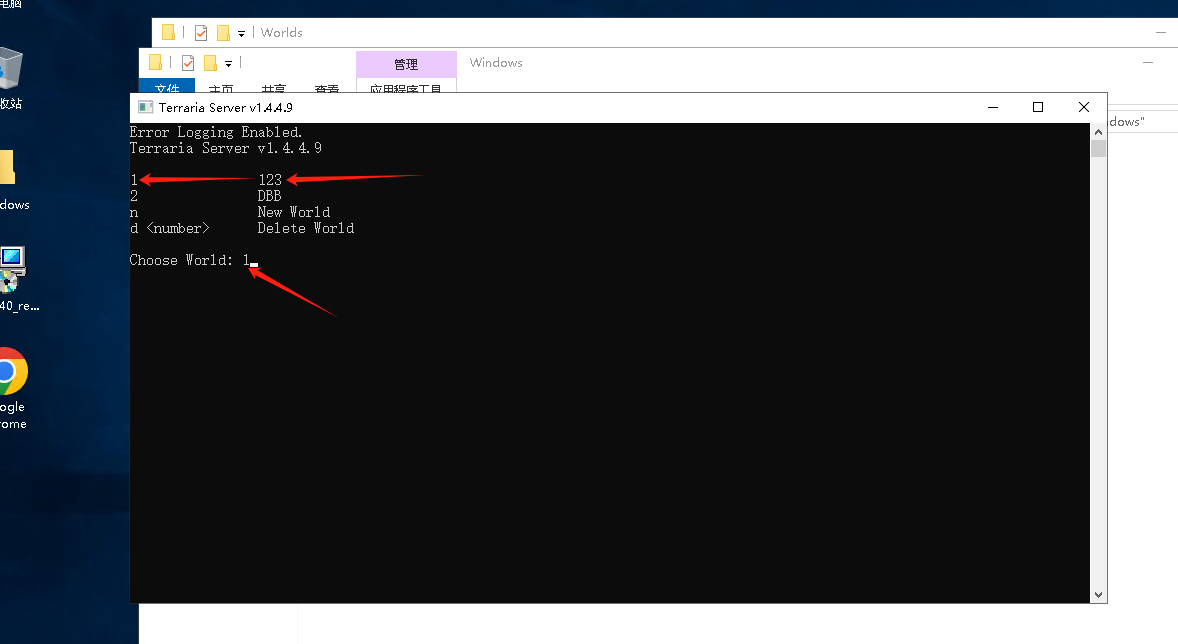Minimize the Terraria Server window
This screenshot has width=1178, height=644.
click(992, 107)
